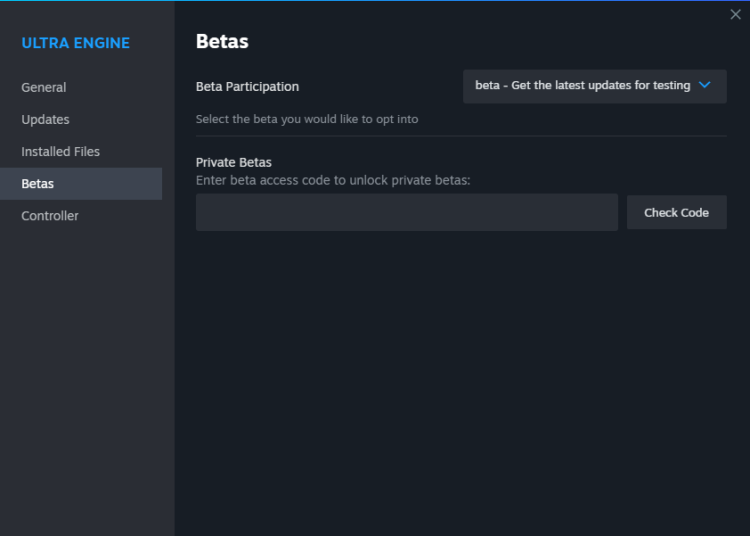Click the empty panel area below the code field

(461, 380)
